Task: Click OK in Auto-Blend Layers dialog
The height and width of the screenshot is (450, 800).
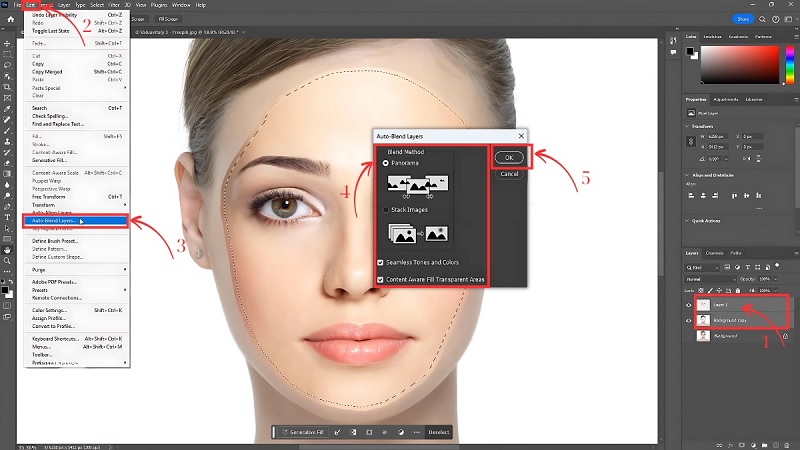Action: pyautogui.click(x=509, y=158)
